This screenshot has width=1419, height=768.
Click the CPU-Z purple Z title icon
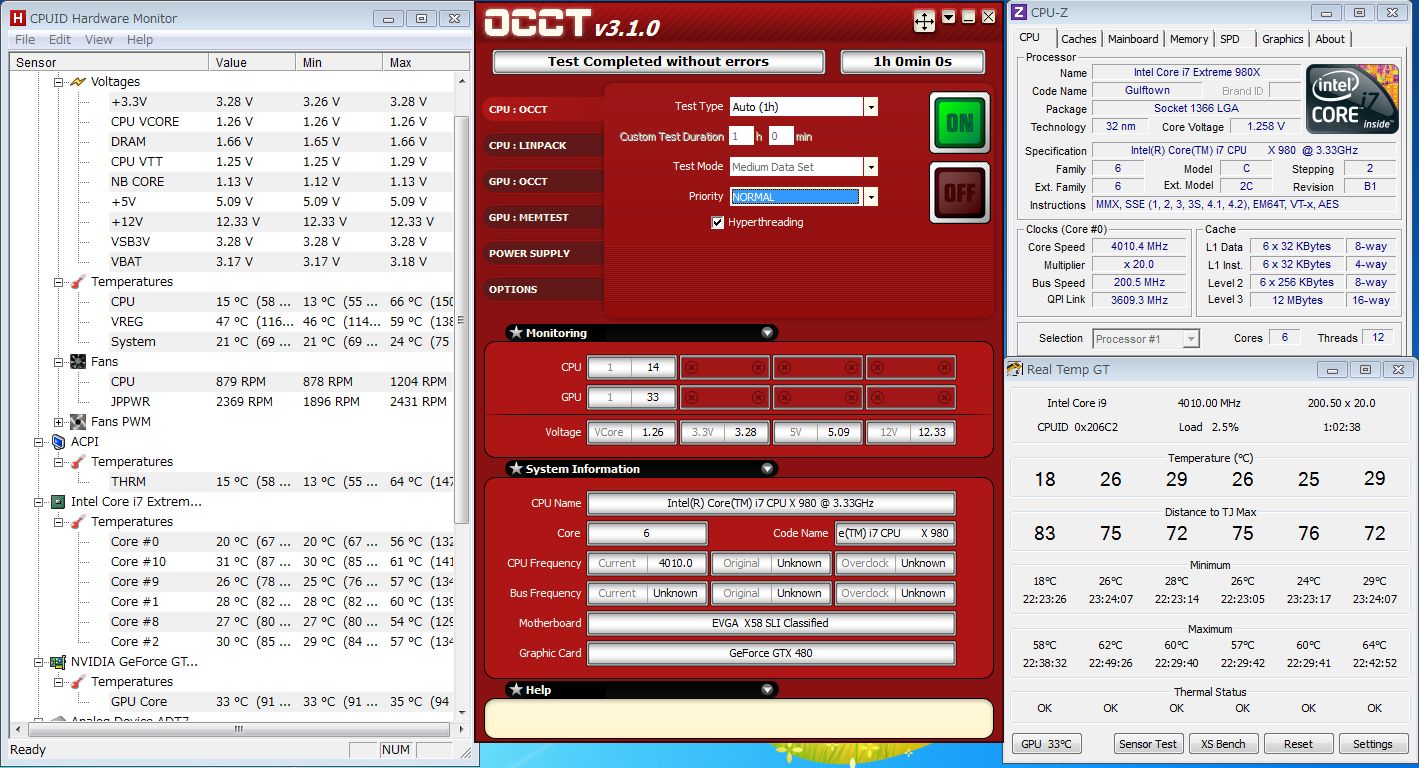pos(1019,13)
